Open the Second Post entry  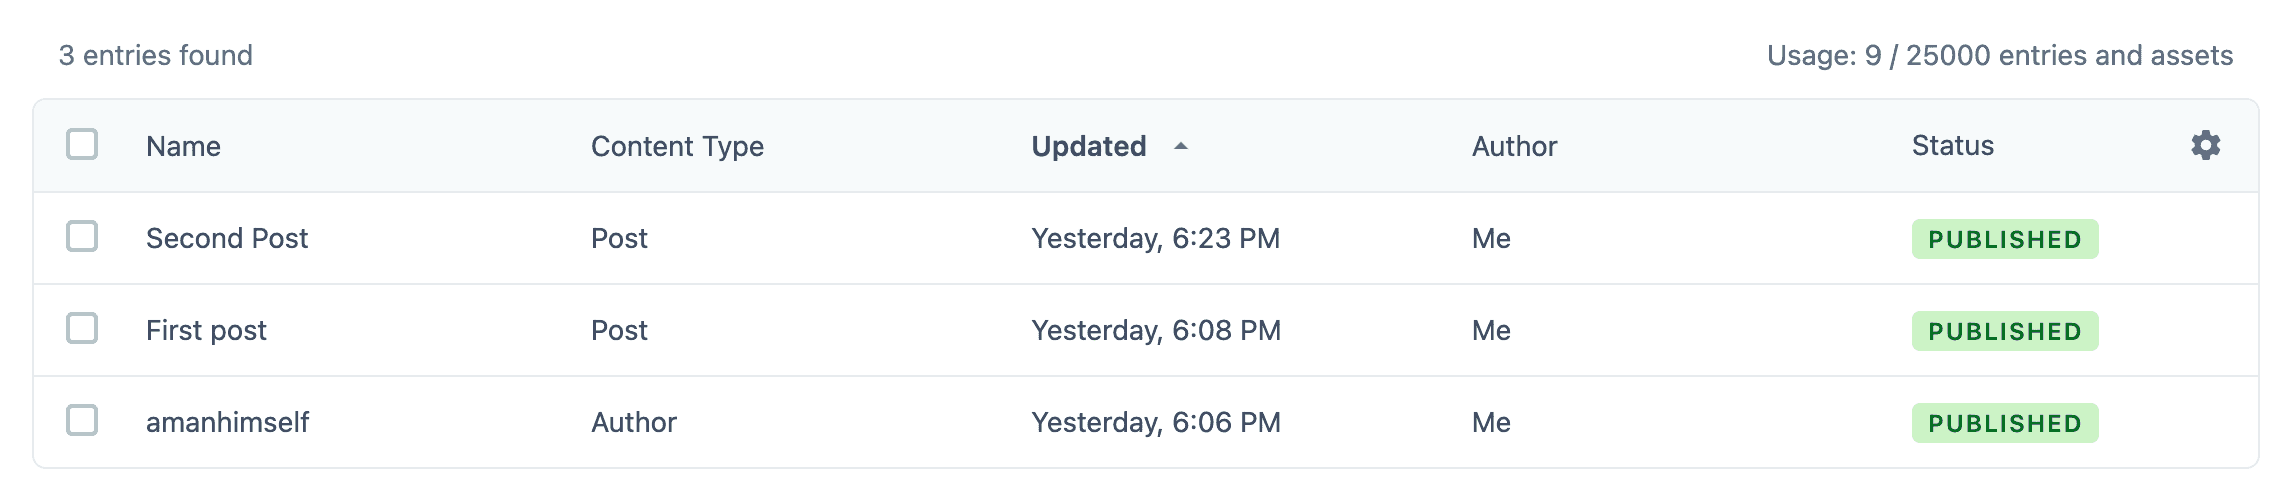[x=227, y=238]
